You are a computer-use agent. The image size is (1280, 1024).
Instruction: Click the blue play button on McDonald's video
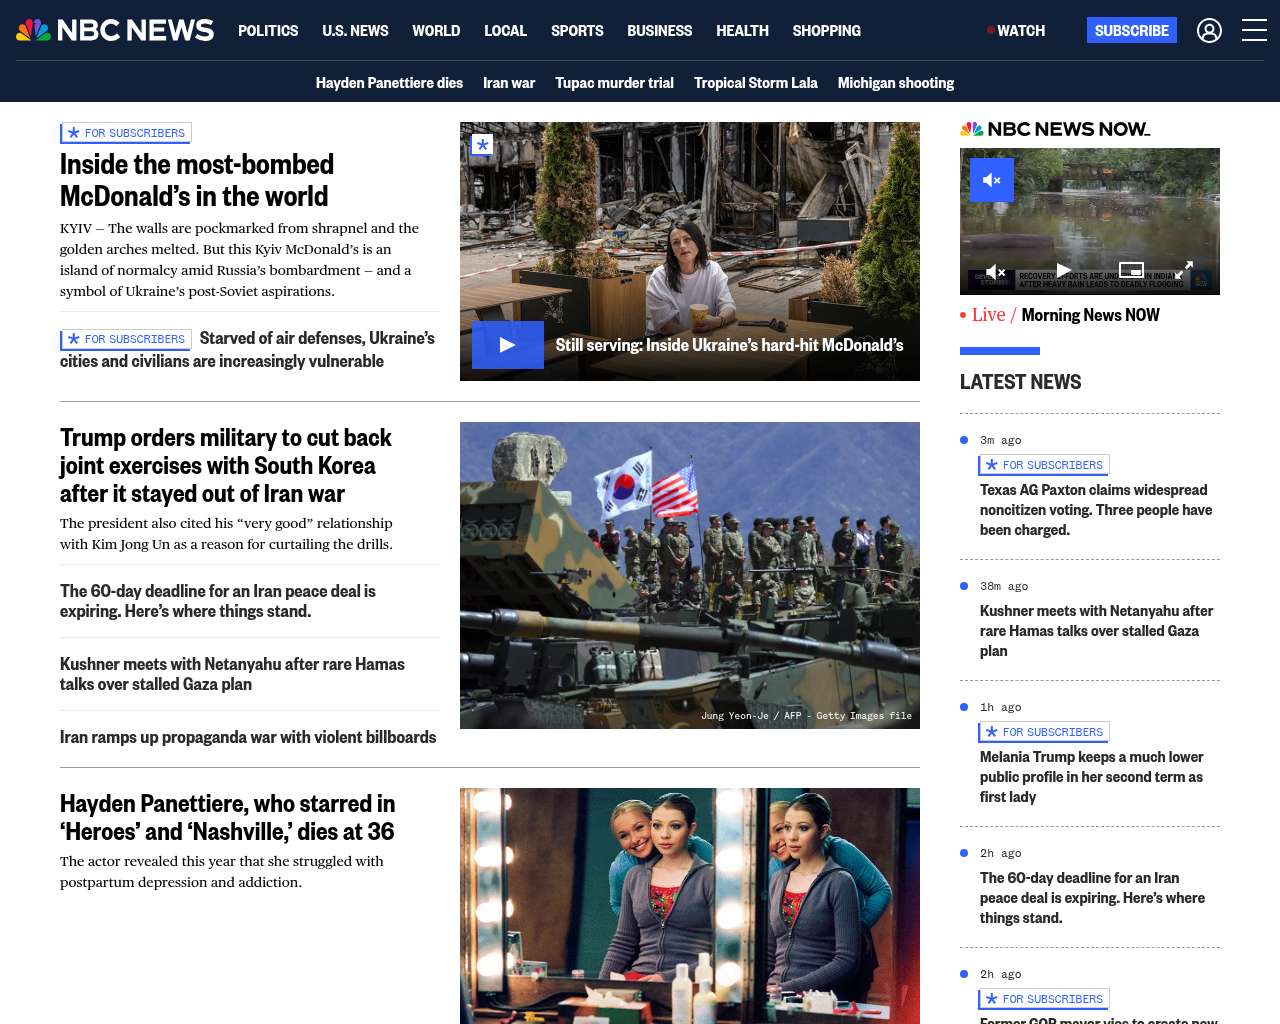[x=508, y=345]
